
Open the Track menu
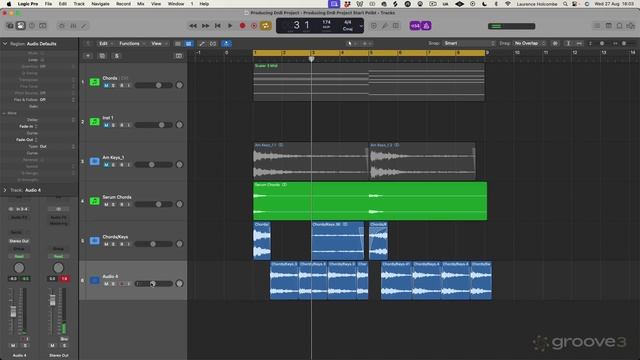tap(79, 4)
